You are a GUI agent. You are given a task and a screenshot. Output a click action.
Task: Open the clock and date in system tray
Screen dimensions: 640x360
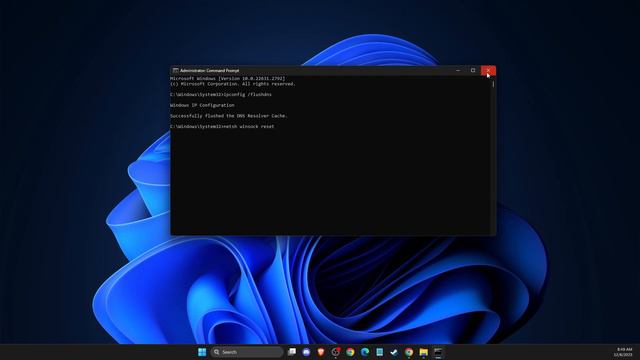pyautogui.click(x=623, y=352)
